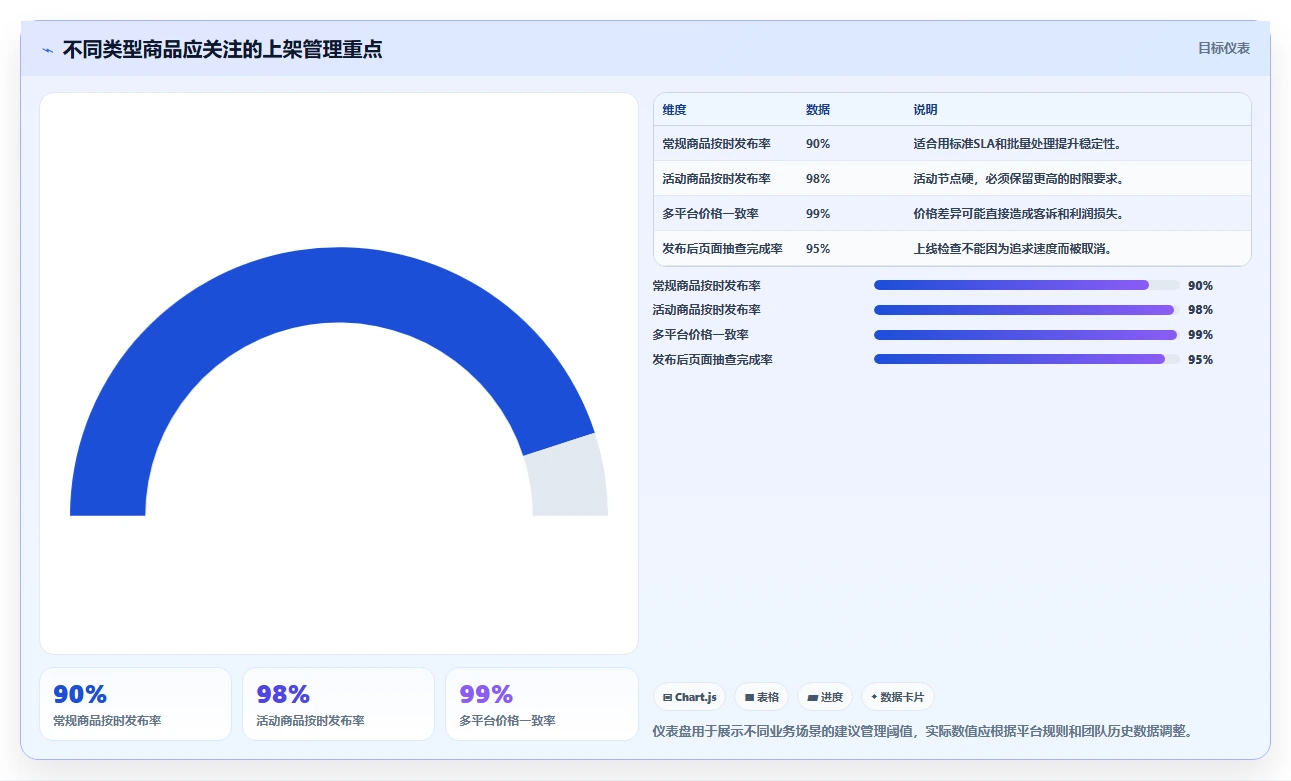Click description 价格差异可能直接造成客诉和利润损失

[1018, 214]
